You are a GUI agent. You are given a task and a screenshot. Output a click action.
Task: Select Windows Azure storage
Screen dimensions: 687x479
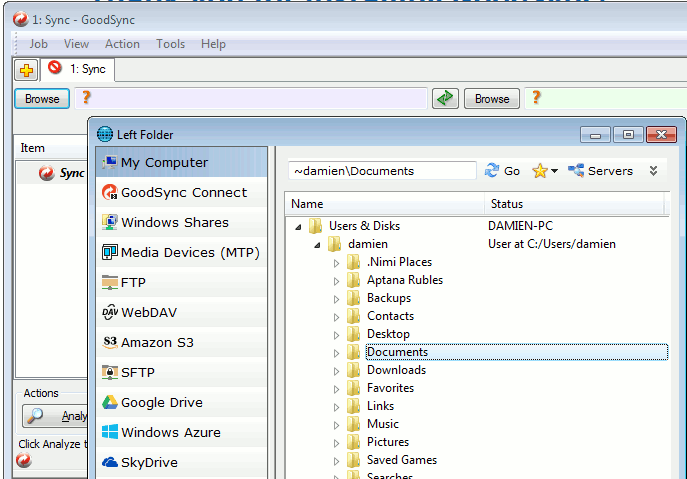coord(181,433)
